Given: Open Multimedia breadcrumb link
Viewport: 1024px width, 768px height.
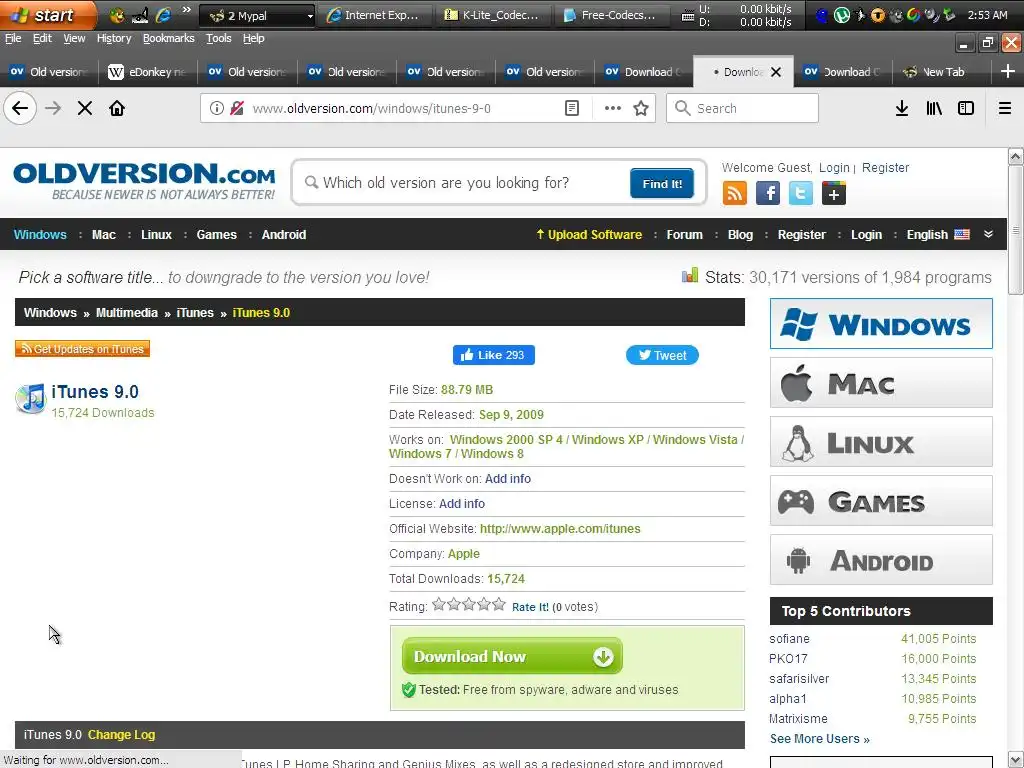Looking at the screenshot, I should 127,313.
